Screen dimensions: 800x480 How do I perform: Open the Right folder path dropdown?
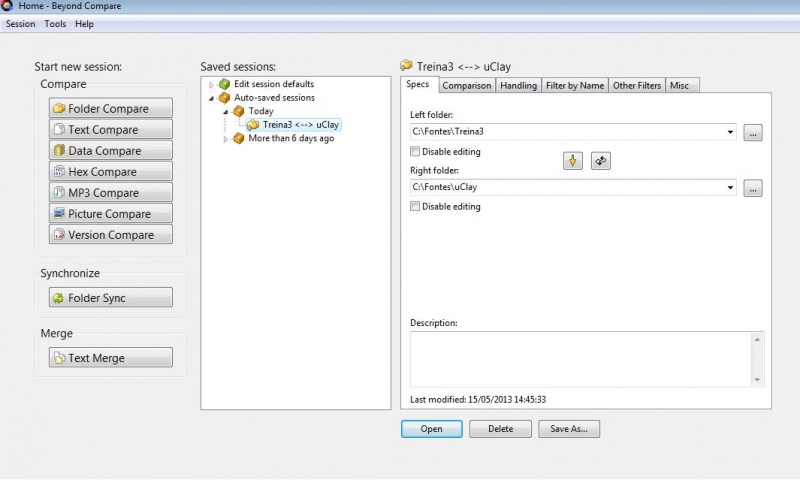pos(730,188)
